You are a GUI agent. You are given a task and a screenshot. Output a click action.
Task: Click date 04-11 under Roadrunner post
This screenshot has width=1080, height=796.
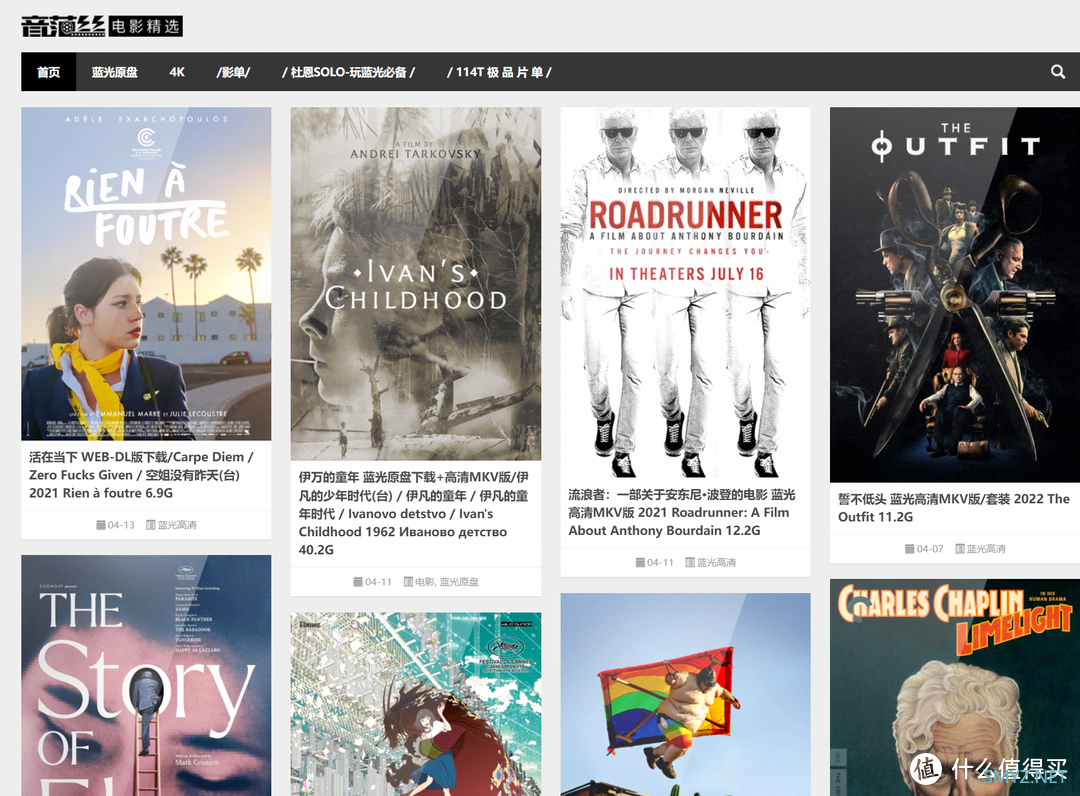(x=660, y=563)
